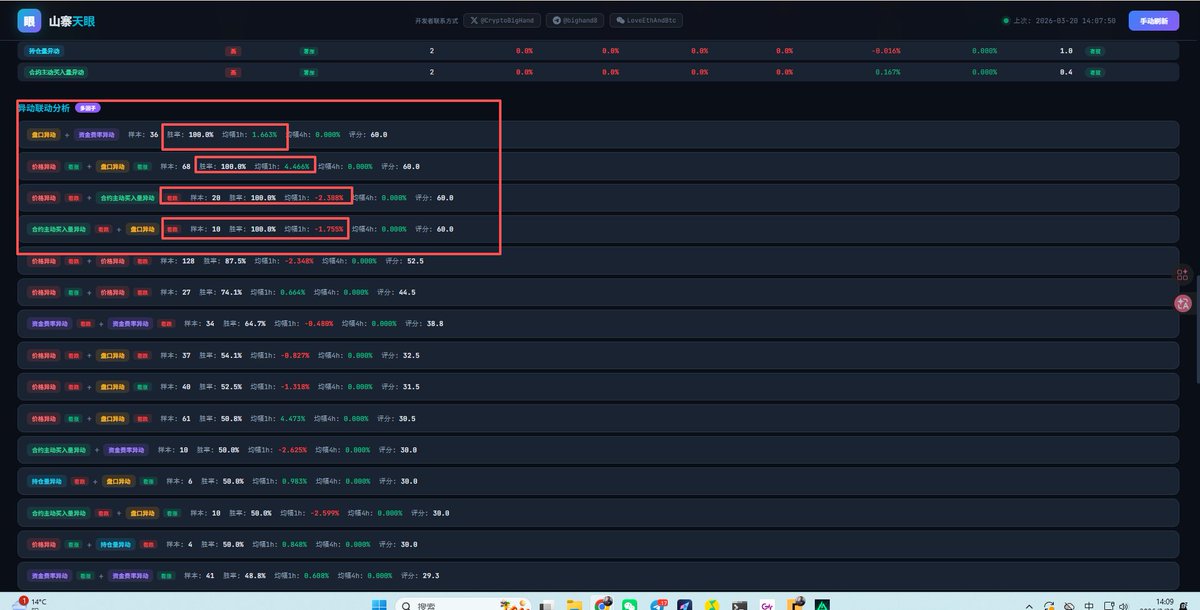Screen dimensions: 1200x610
Task: Open the @bighand8 Telegram contact link
Action: coord(575,20)
